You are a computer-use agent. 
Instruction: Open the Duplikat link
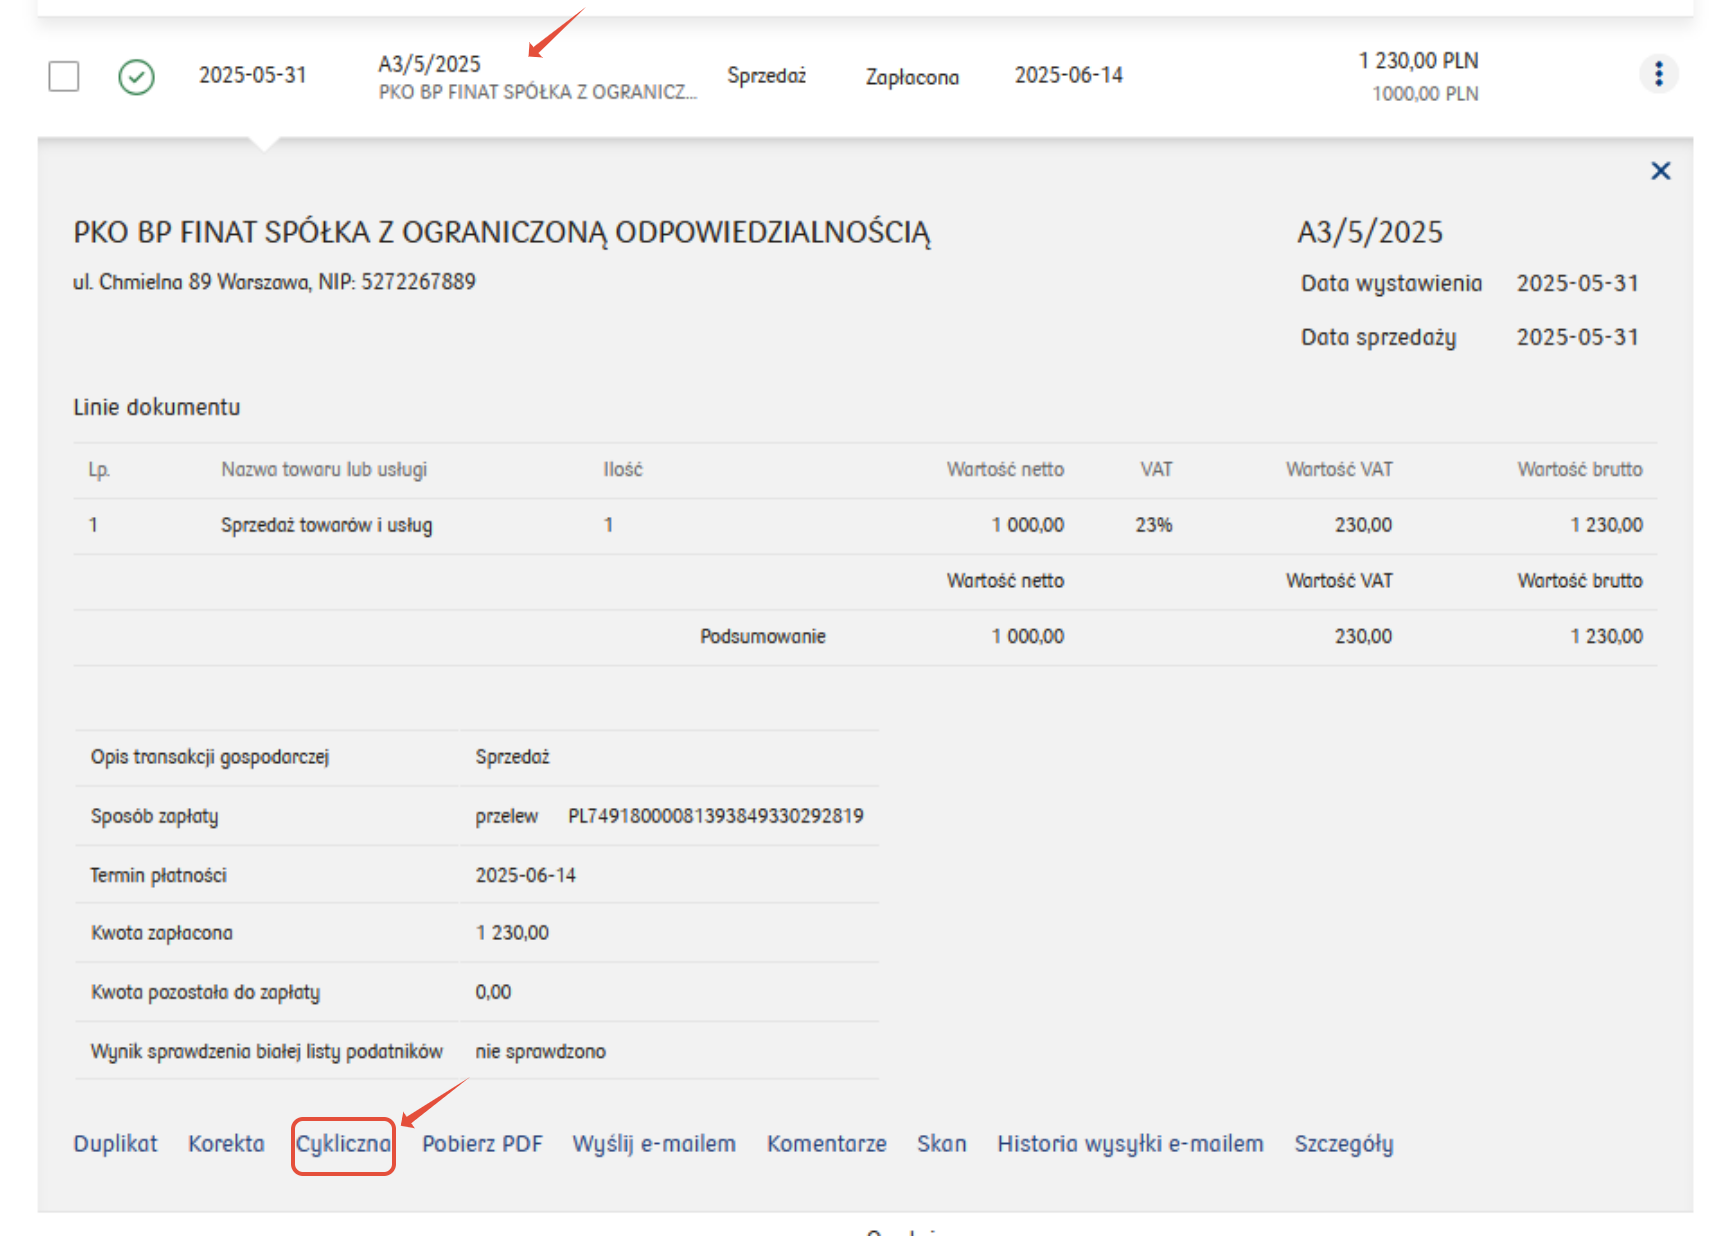(115, 1144)
